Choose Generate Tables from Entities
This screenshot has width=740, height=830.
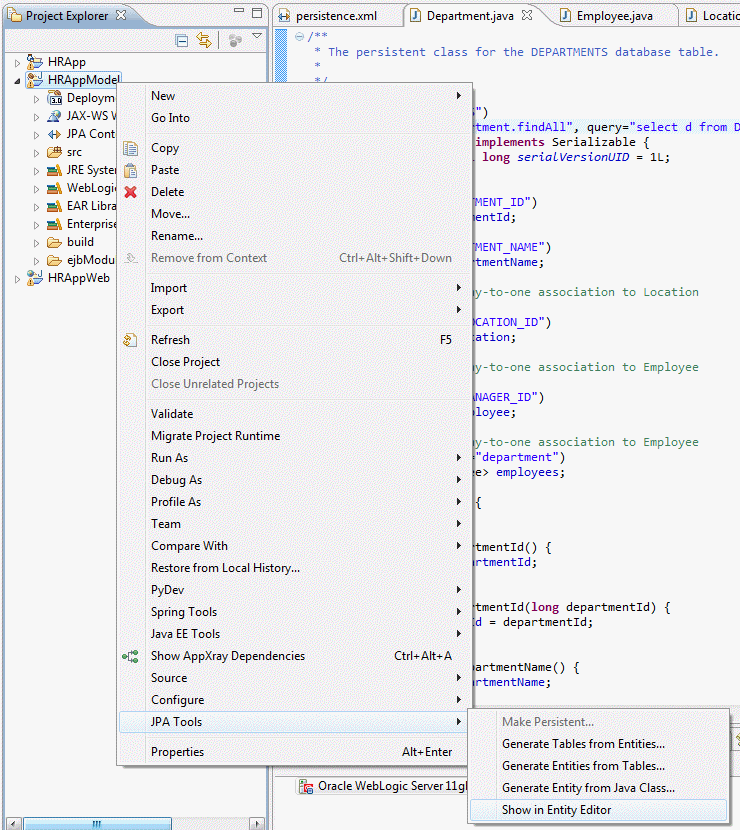point(583,744)
